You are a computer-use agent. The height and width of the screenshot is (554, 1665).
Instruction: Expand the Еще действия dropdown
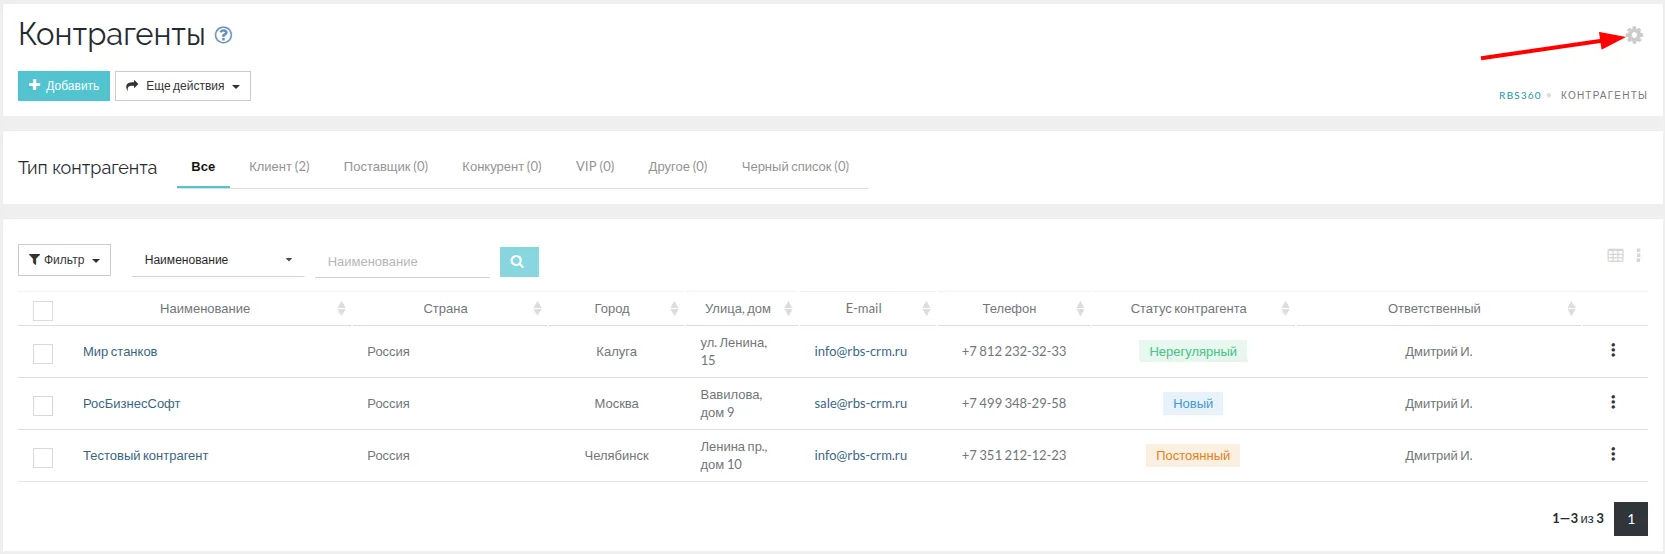[182, 86]
